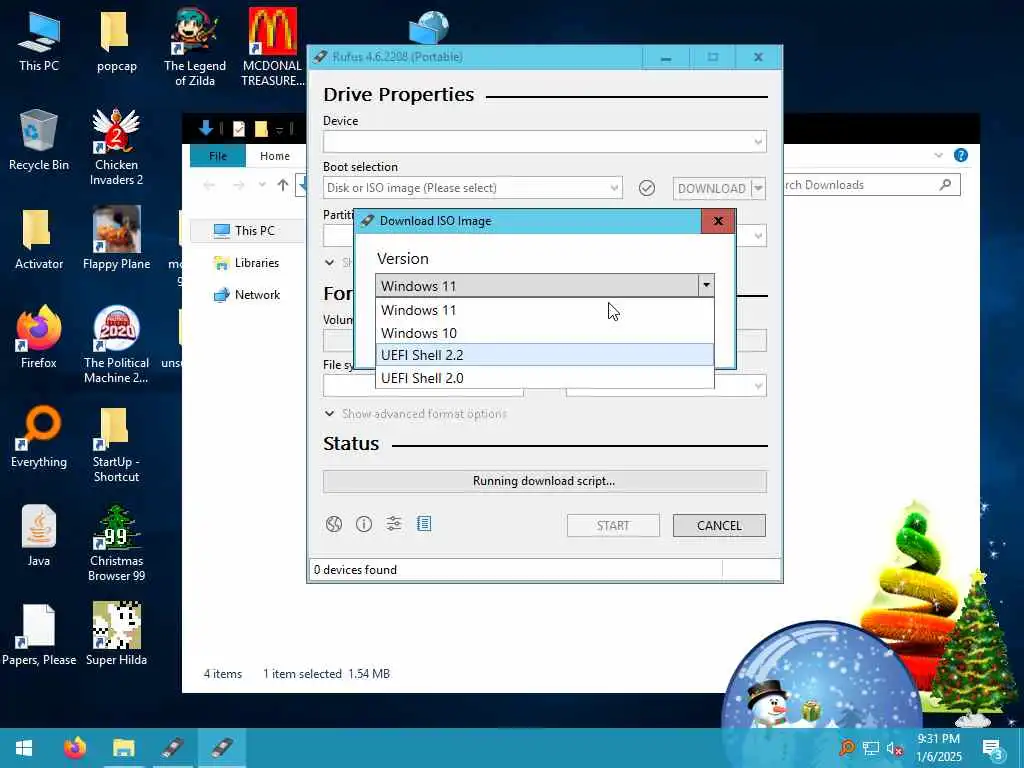The height and width of the screenshot is (768, 1024).
Task: Open the File tab in Explorer
Action: click(217, 156)
